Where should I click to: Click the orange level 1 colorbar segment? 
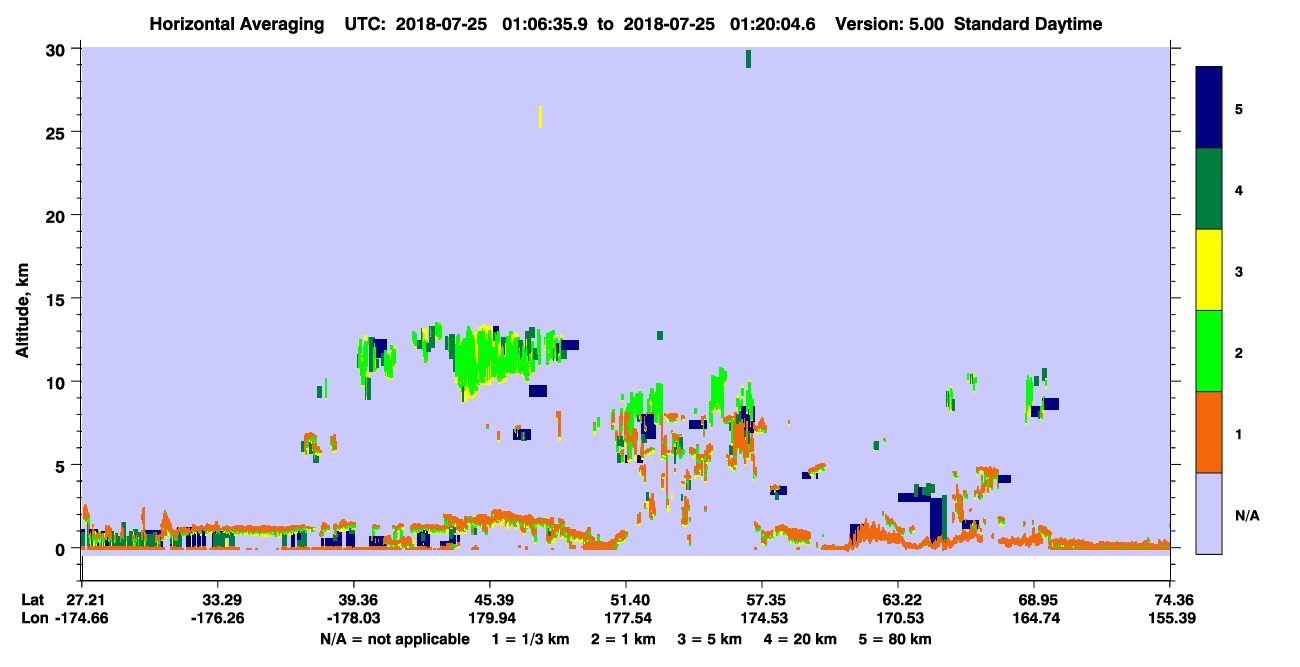click(1209, 432)
